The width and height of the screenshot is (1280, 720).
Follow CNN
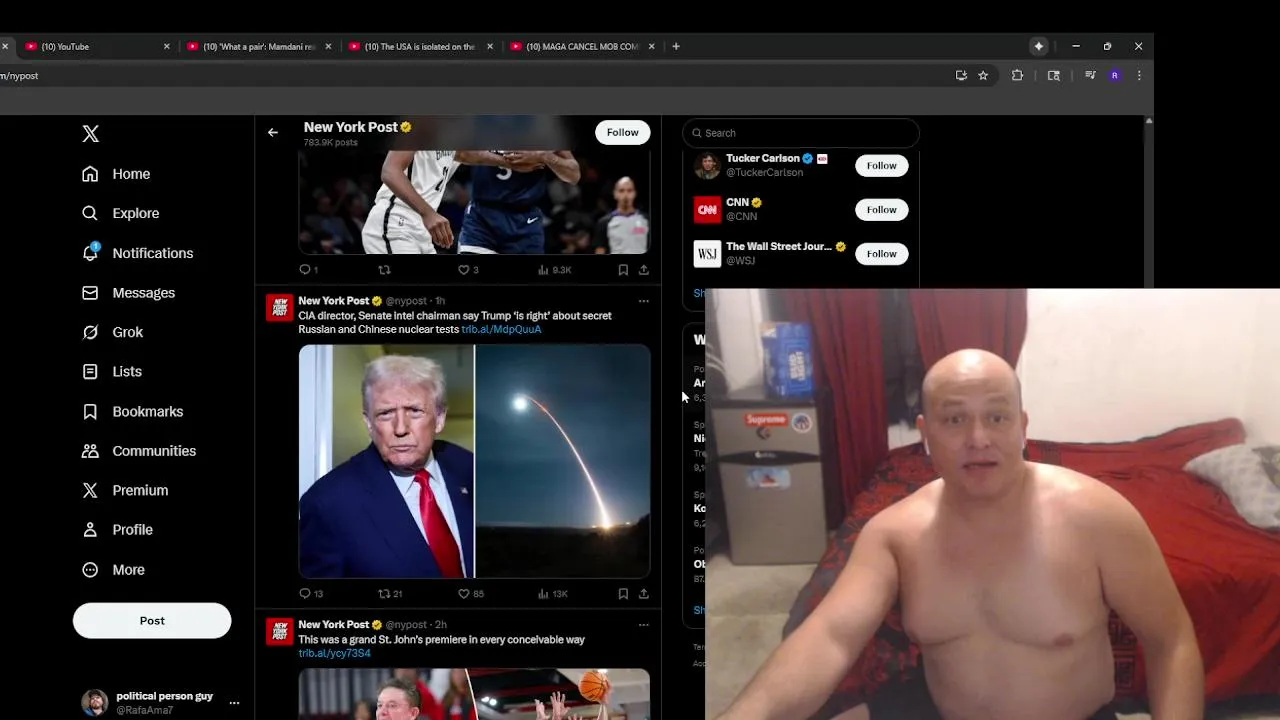(x=881, y=210)
